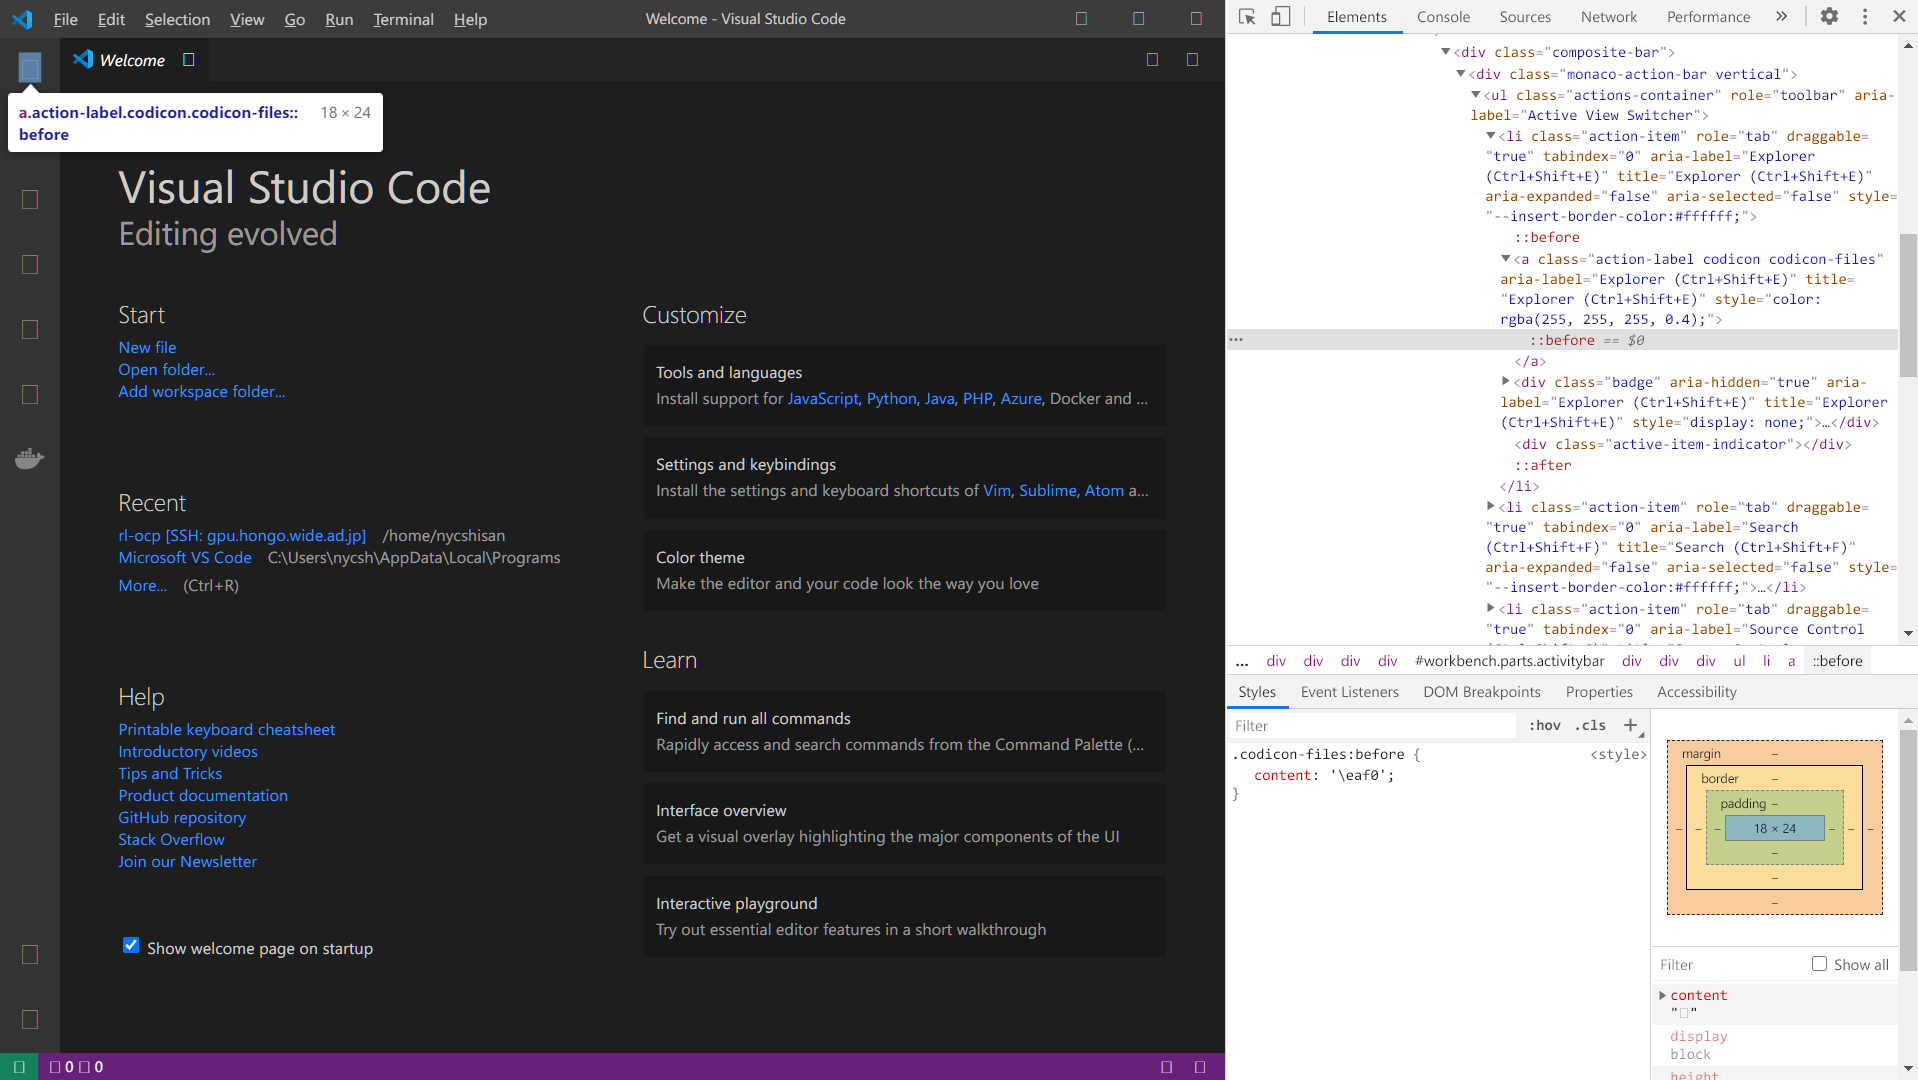Select the Docker icon in the activity bar
The width and height of the screenshot is (1918, 1080).
(x=30, y=458)
